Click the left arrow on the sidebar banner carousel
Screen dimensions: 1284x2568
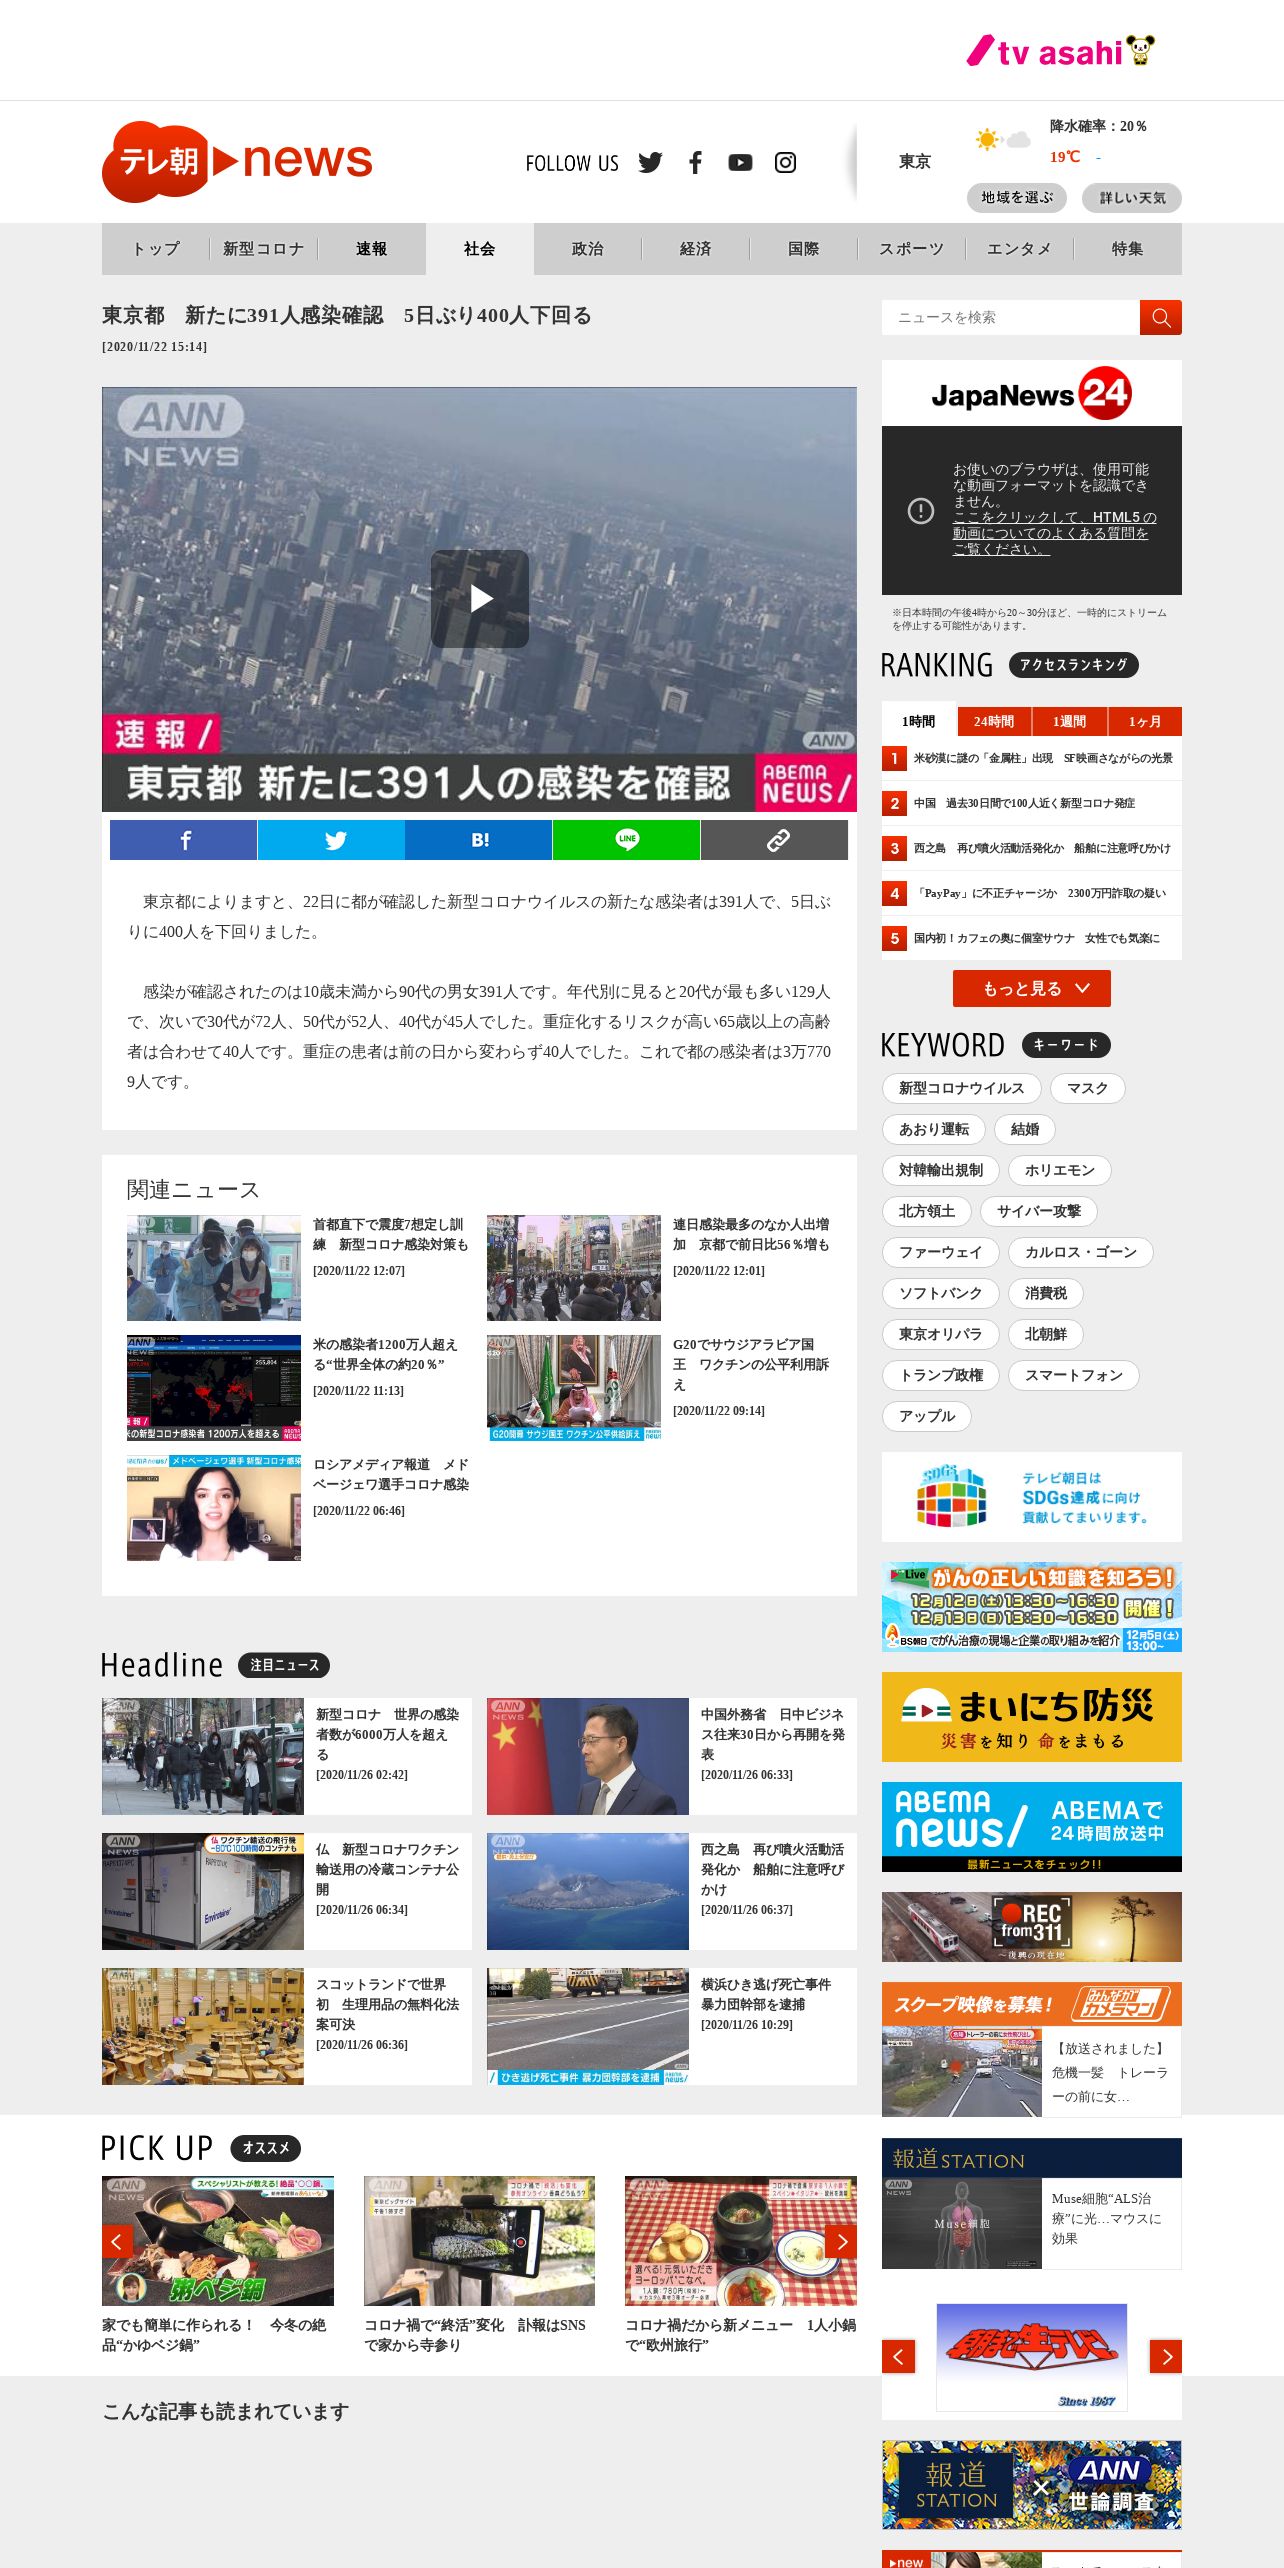tap(898, 2357)
